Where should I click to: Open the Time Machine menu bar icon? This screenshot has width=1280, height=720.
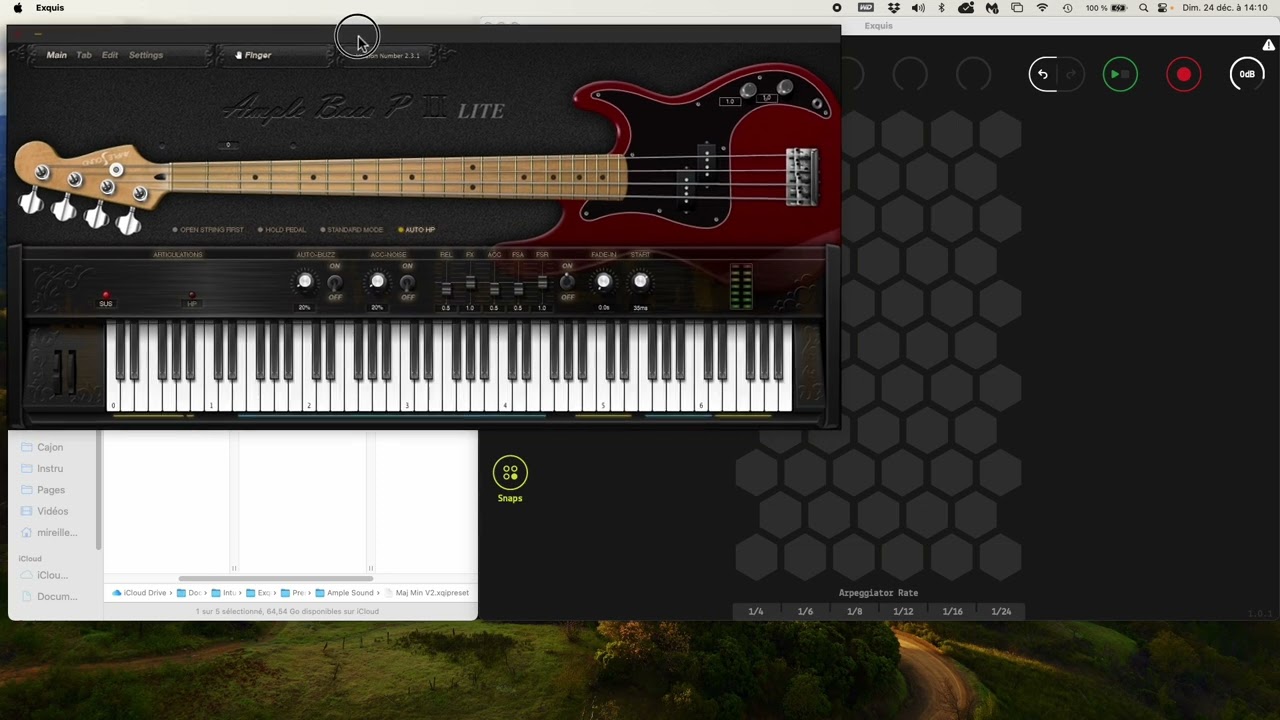[1067, 8]
